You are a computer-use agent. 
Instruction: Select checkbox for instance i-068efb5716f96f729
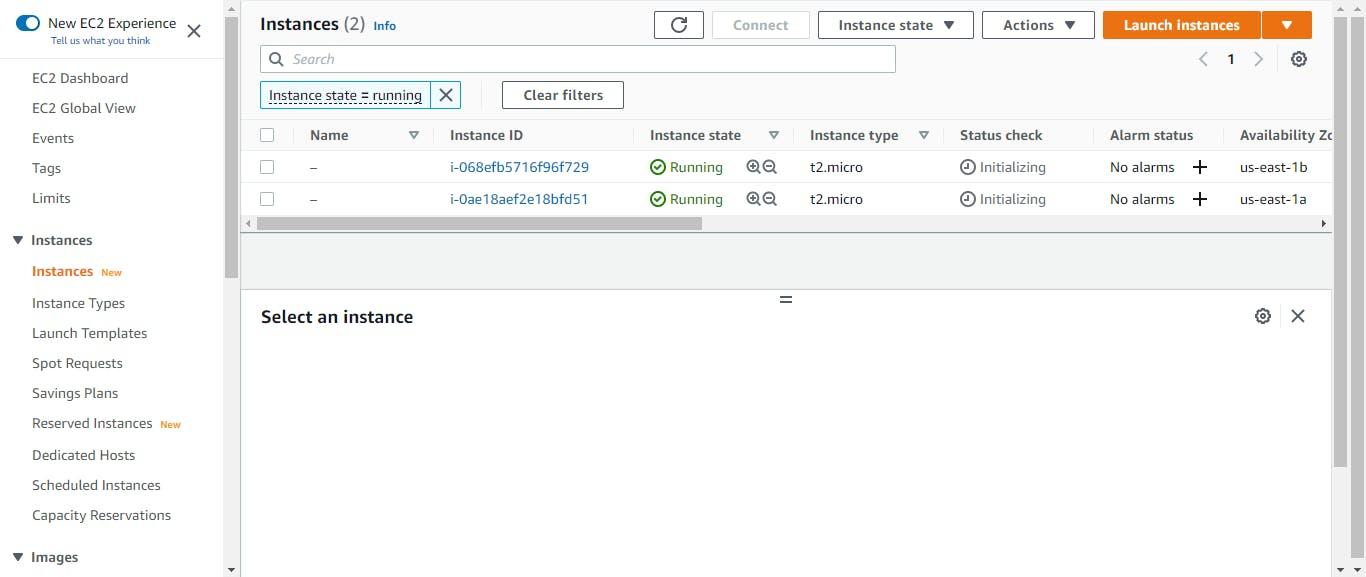click(x=267, y=167)
